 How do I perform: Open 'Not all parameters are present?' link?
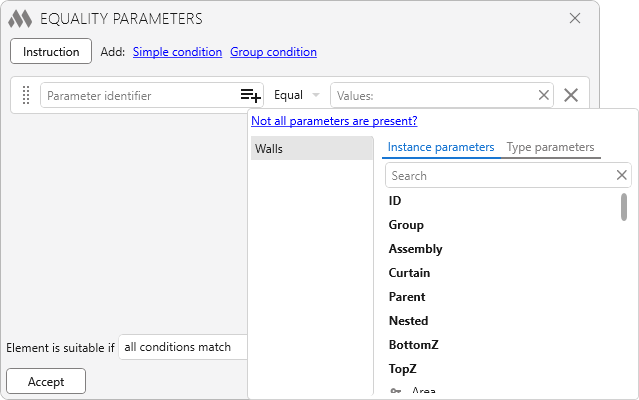tap(334, 121)
